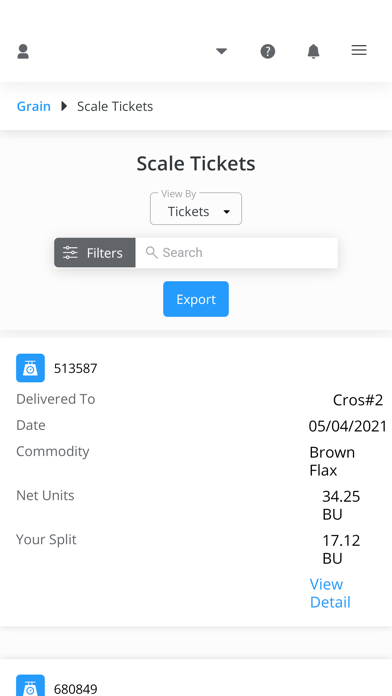Focus the Search input field
This screenshot has width=392, height=696.
pos(237,253)
